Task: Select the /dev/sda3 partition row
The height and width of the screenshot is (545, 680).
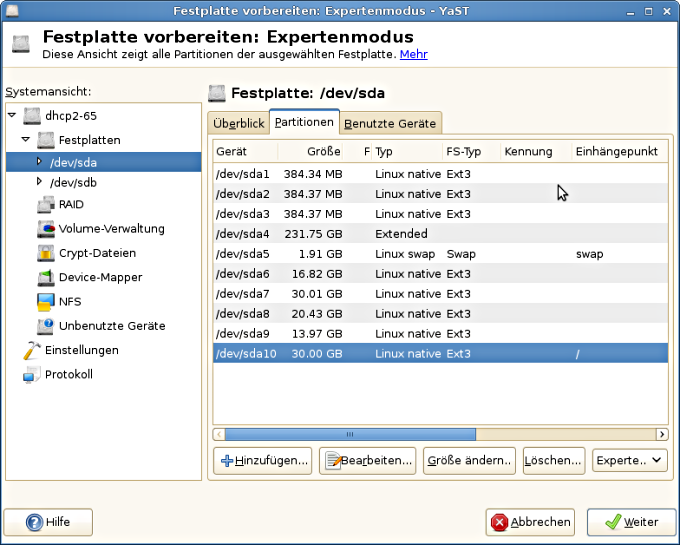Action: [440, 214]
